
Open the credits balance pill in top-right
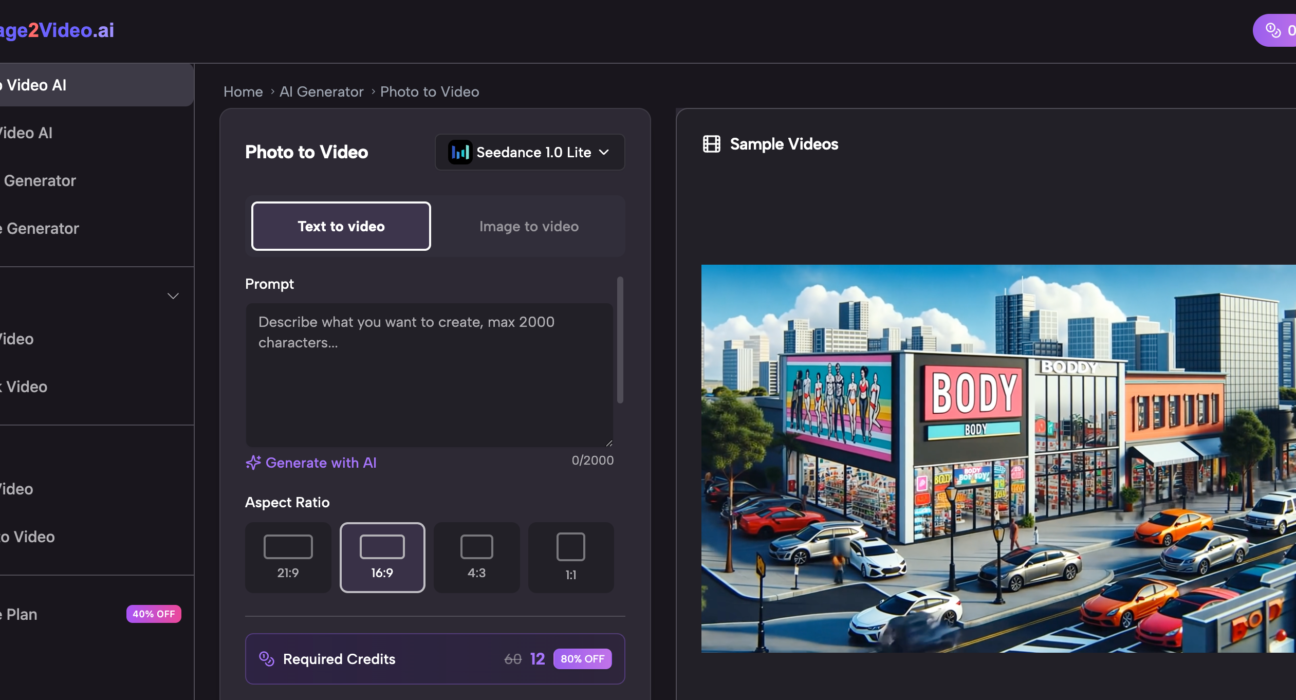pos(1281,30)
